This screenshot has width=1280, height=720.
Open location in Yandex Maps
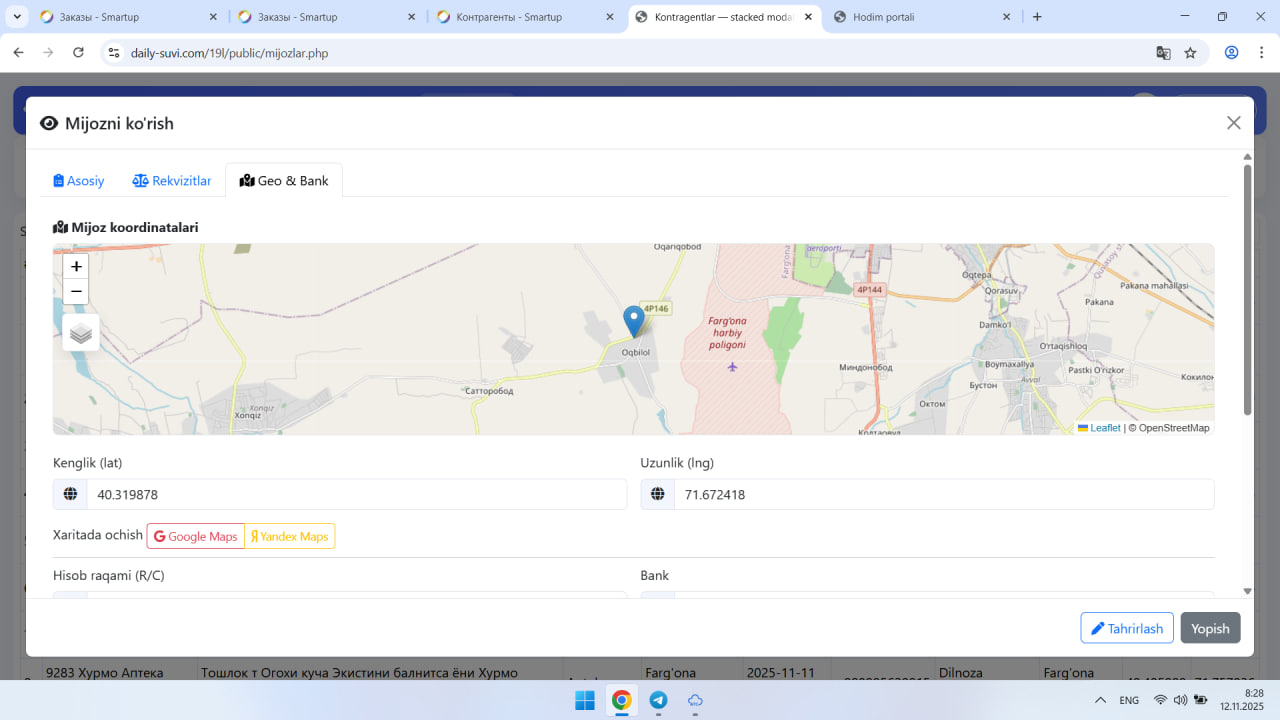coord(290,536)
